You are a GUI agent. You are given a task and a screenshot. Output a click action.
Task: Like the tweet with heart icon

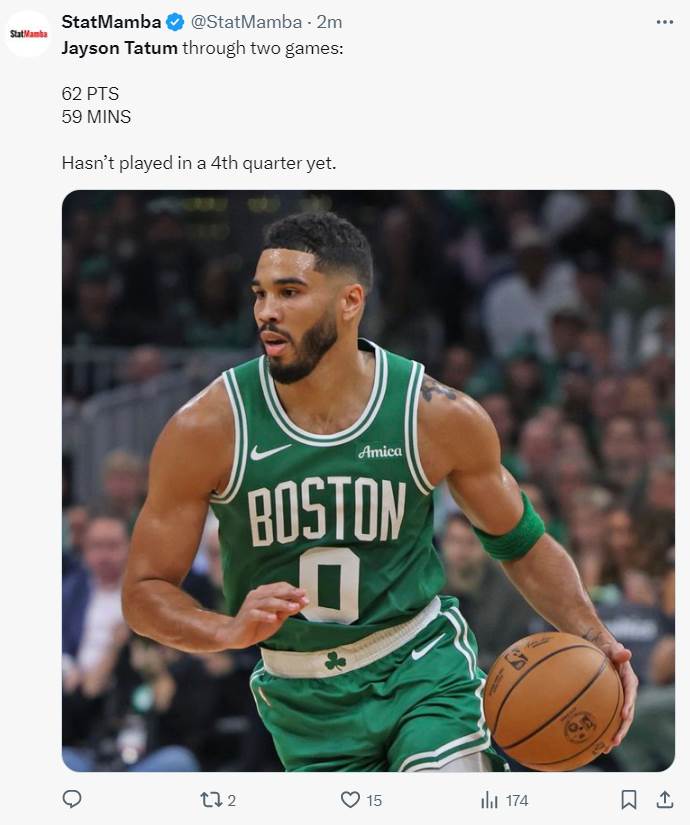point(350,800)
